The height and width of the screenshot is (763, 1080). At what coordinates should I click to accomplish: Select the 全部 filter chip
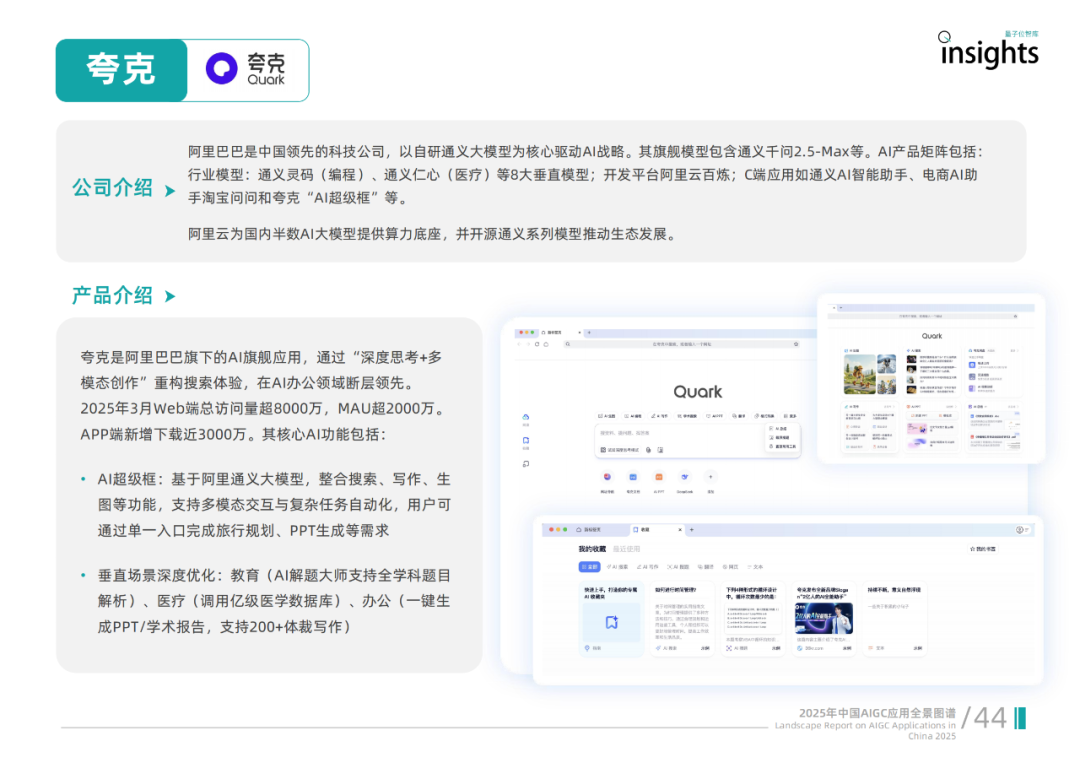[590, 567]
